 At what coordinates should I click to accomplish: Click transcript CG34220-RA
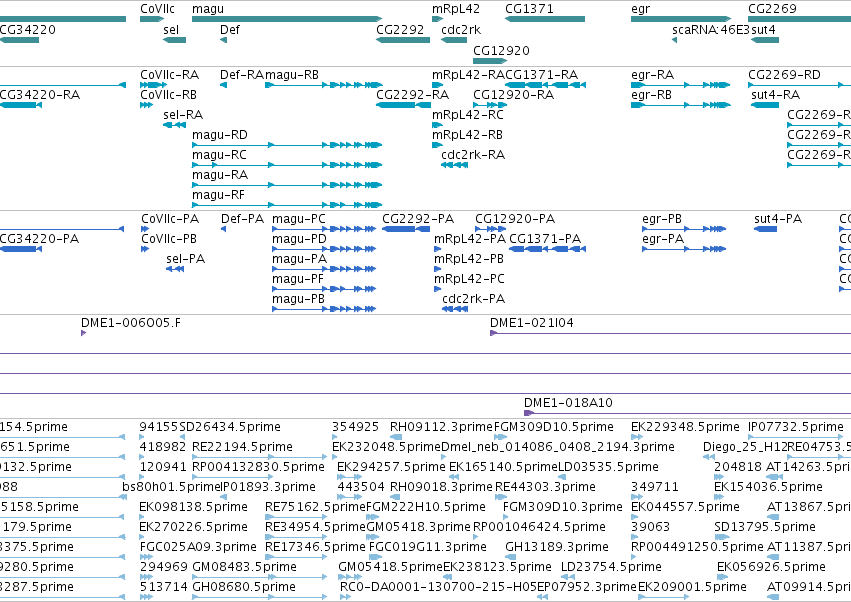click(21, 105)
